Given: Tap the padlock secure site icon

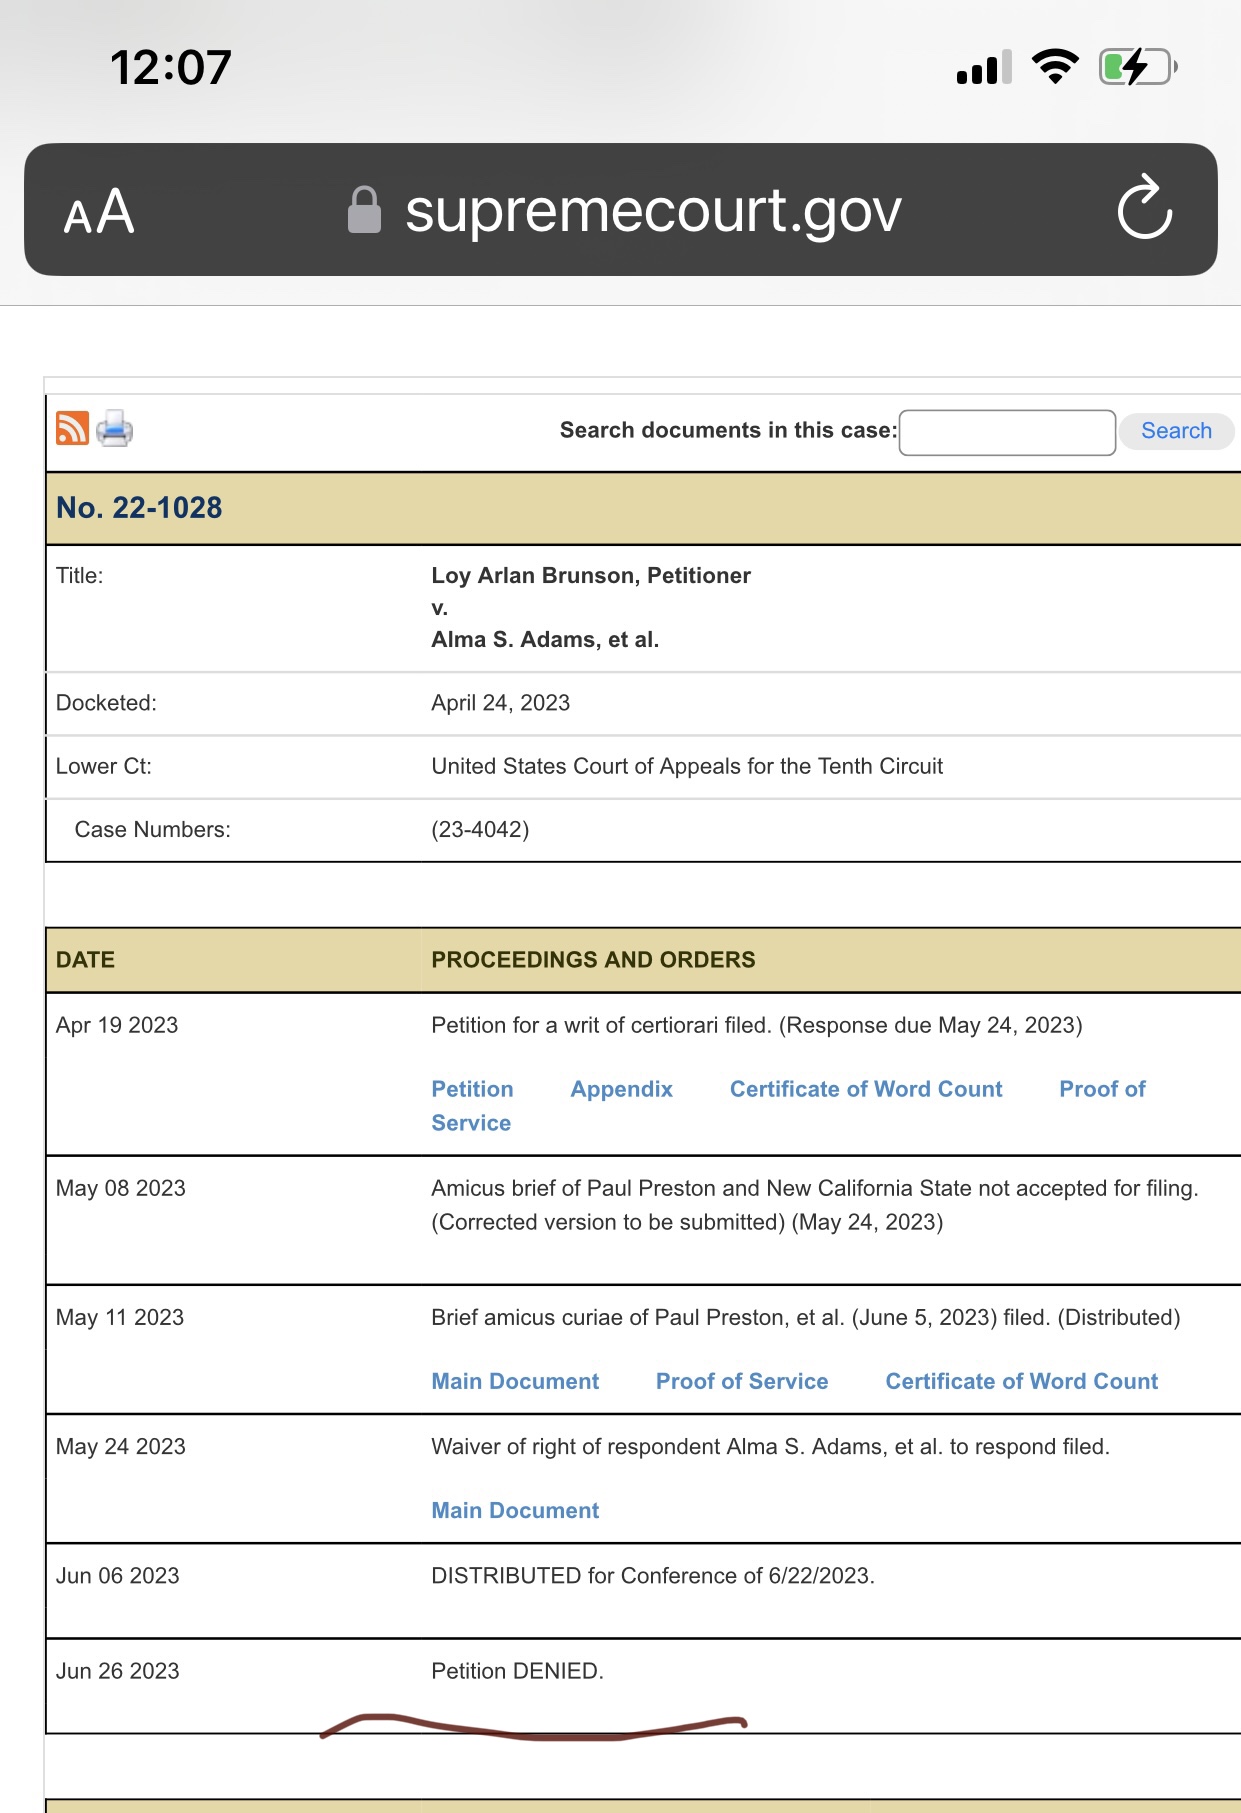Looking at the screenshot, I should 364,209.
